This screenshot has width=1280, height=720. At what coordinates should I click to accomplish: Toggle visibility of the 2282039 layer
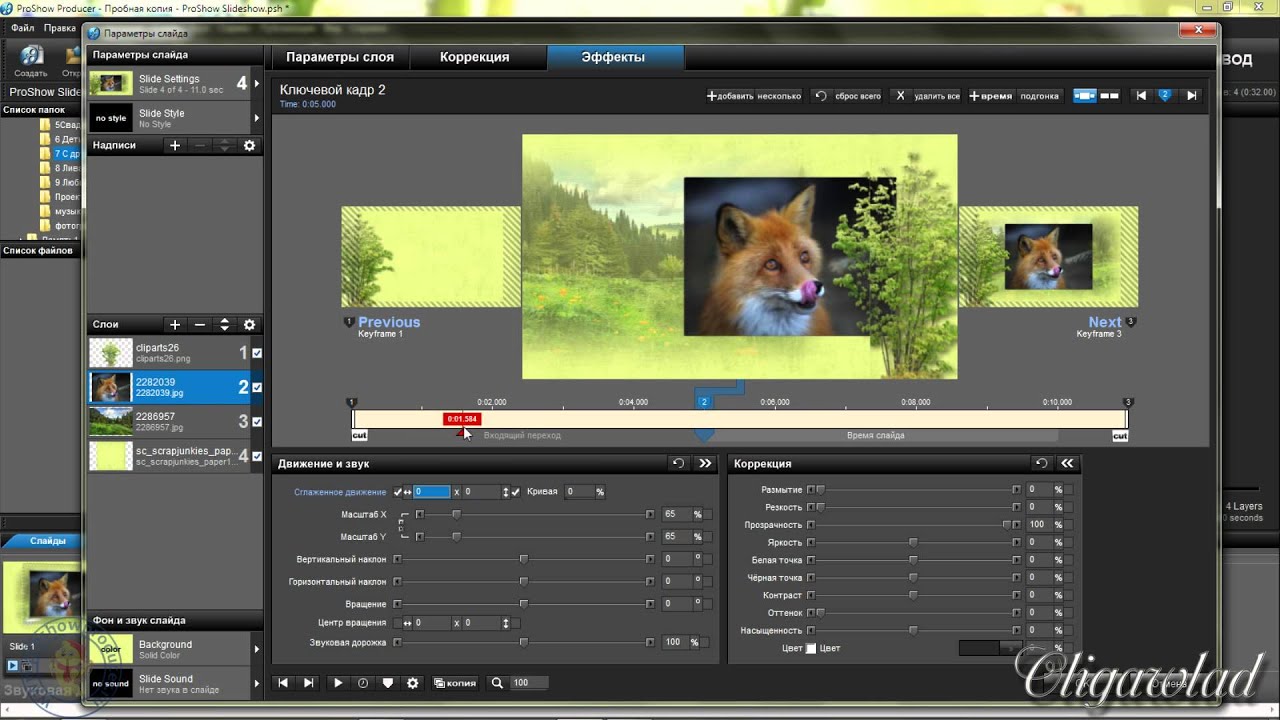(257, 387)
